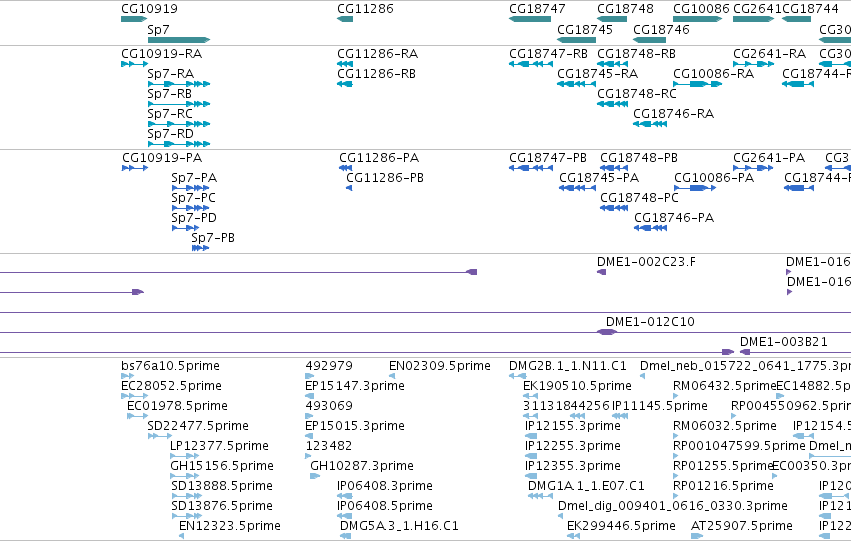Image resolution: width=851 pixels, height=541 pixels.
Task: Click the CG18745-PA label
Action: point(599,178)
